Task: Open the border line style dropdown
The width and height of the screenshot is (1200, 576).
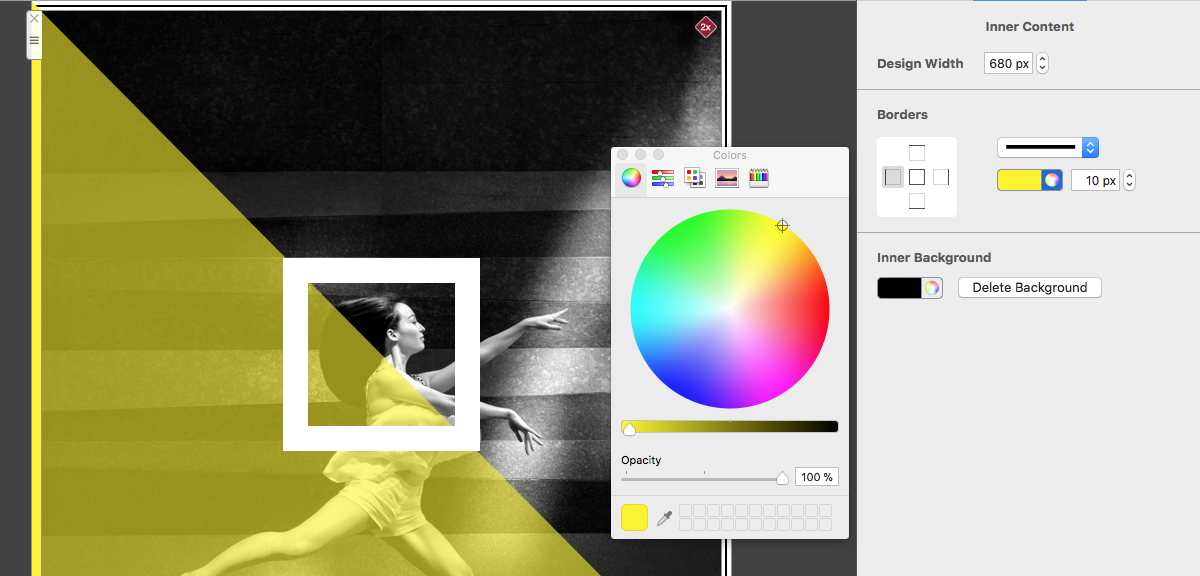Action: point(1048,148)
